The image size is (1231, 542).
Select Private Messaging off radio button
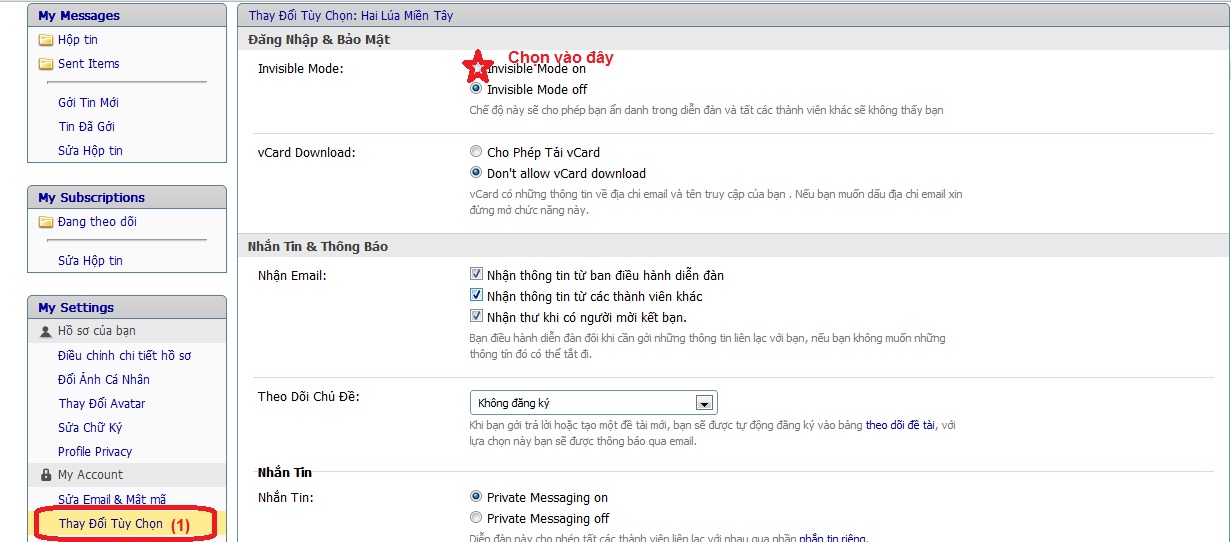coord(476,518)
